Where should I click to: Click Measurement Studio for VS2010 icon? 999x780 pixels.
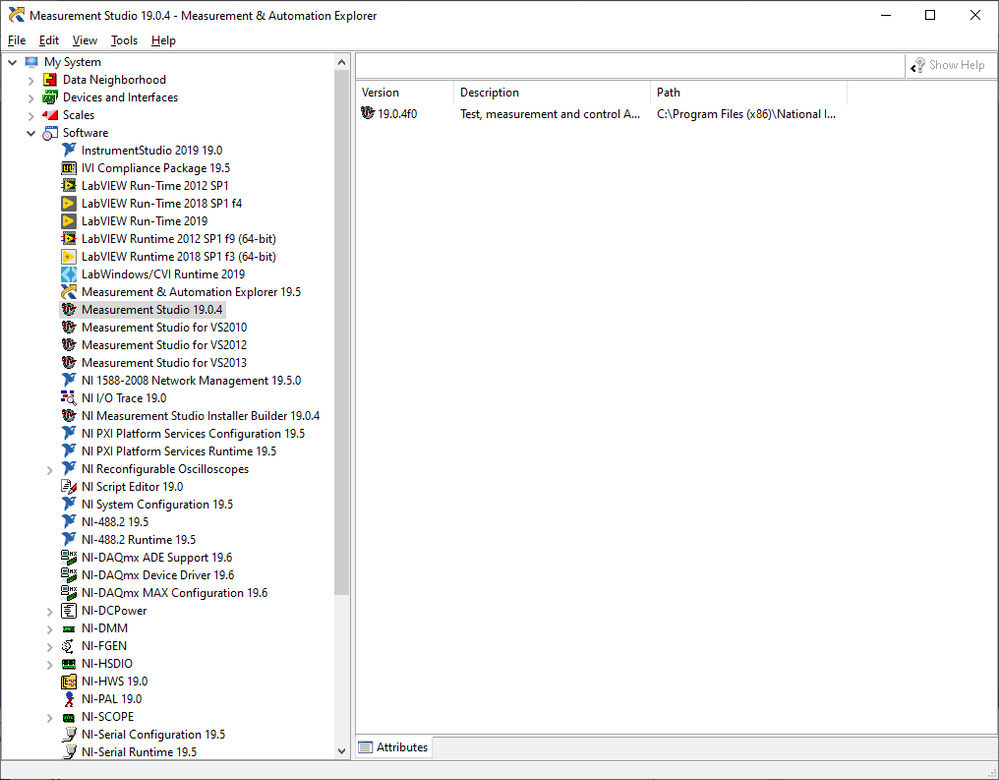click(x=69, y=328)
